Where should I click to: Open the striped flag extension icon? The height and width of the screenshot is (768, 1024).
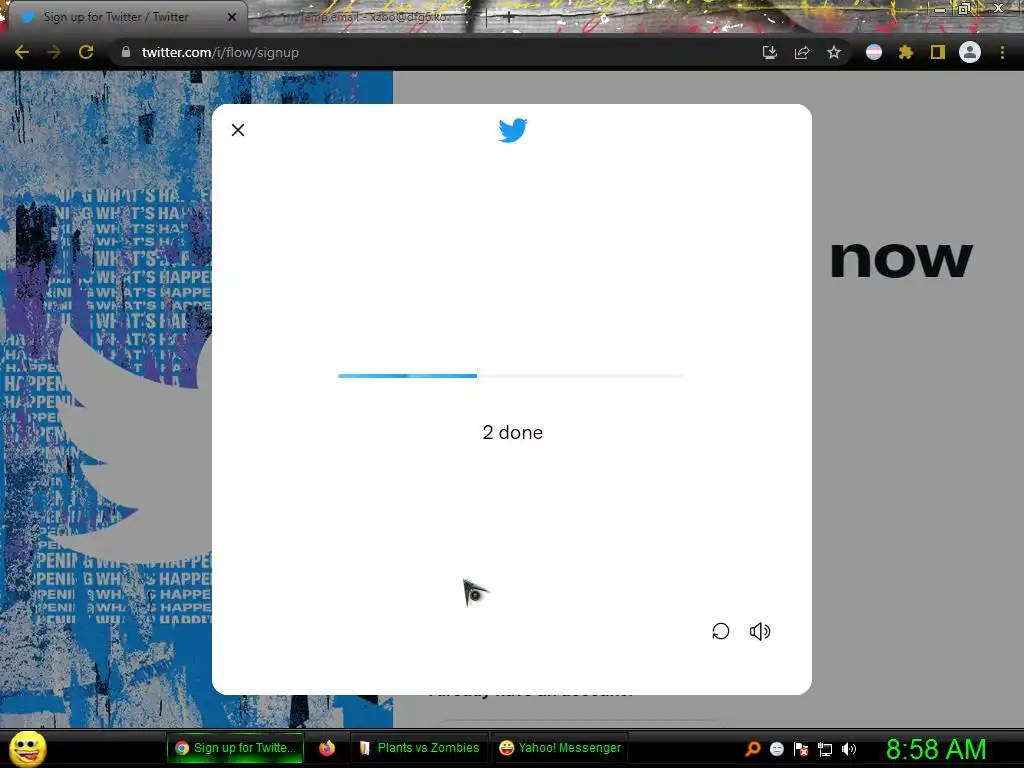(874, 52)
